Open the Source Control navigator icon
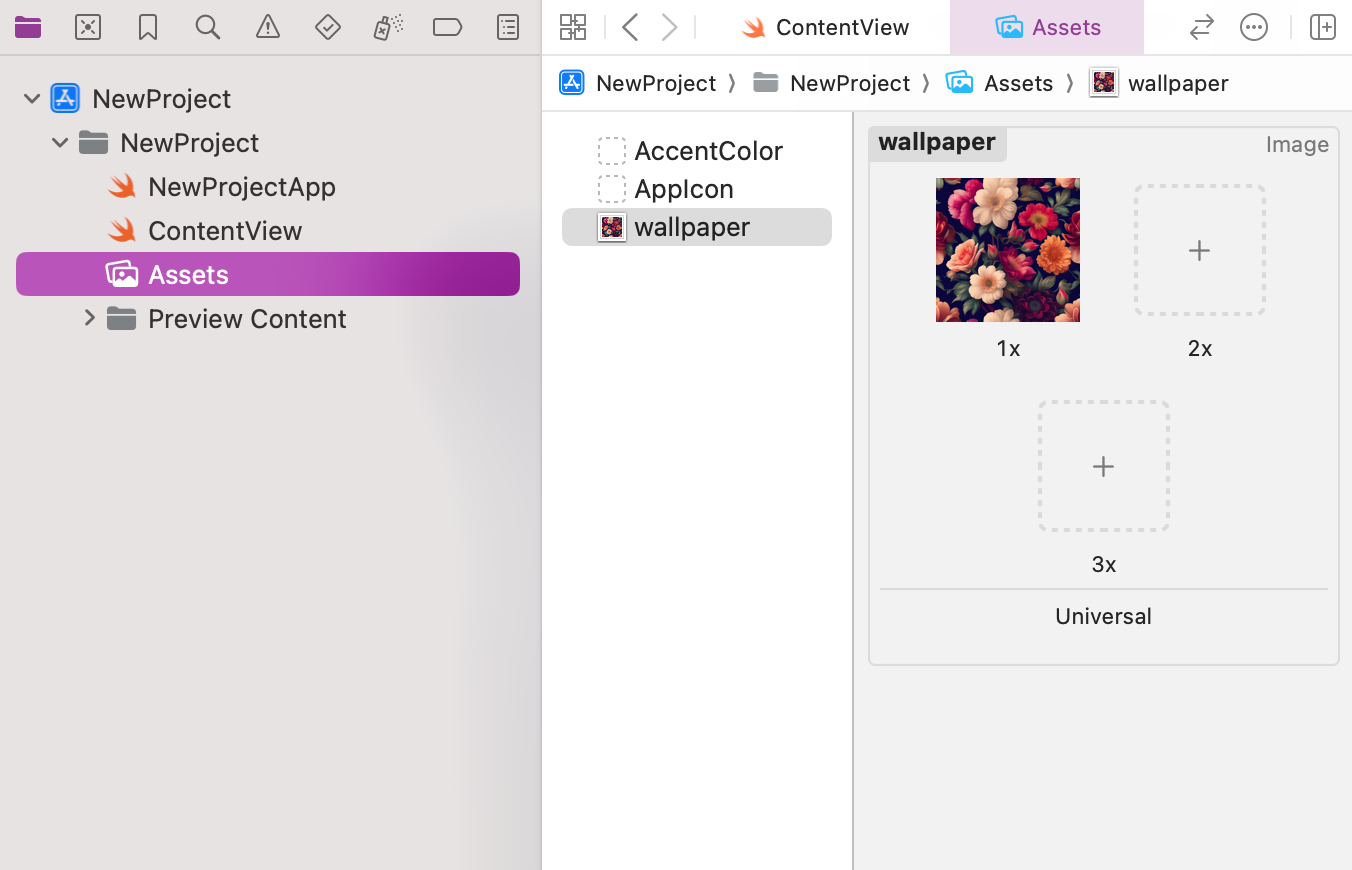1352x870 pixels. [x=88, y=27]
